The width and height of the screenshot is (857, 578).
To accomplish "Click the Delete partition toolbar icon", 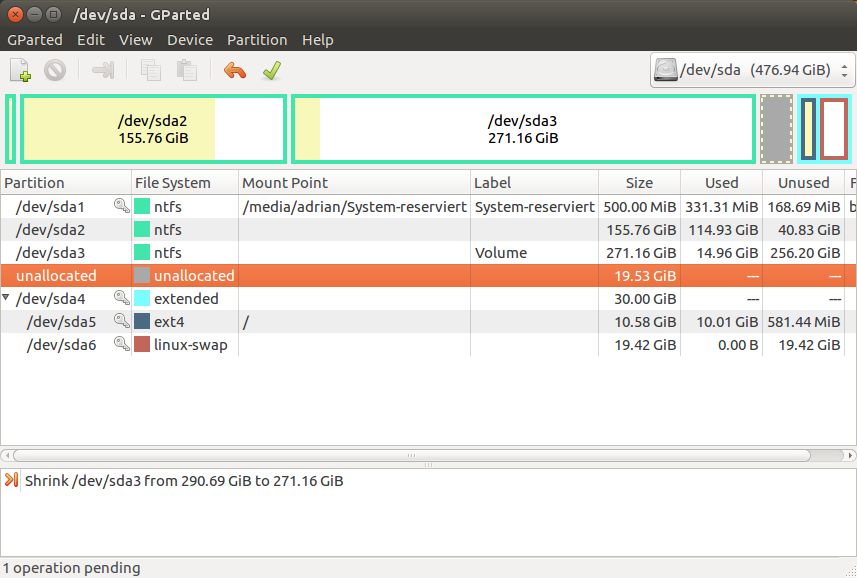I will [x=55, y=71].
